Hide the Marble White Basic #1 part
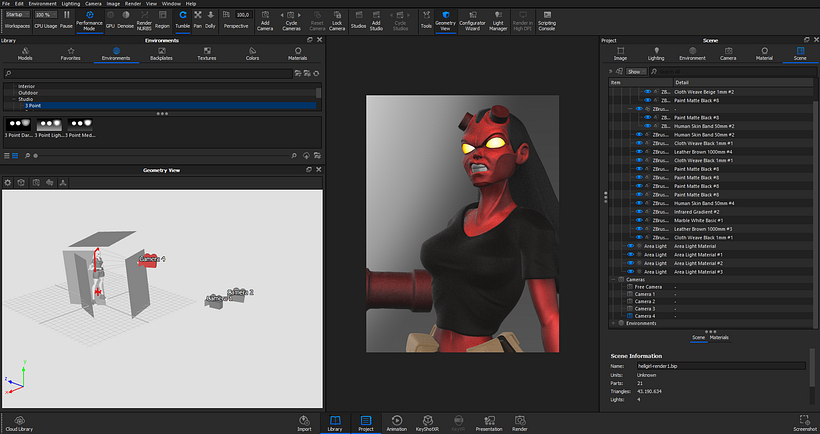 coord(639,220)
